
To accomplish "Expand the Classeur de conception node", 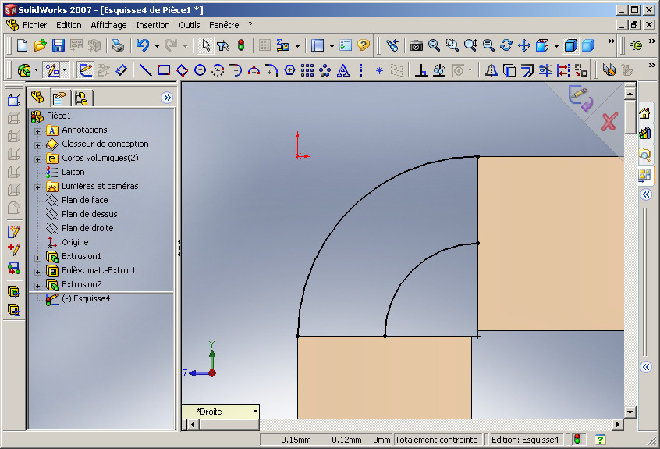I will [x=37, y=146].
